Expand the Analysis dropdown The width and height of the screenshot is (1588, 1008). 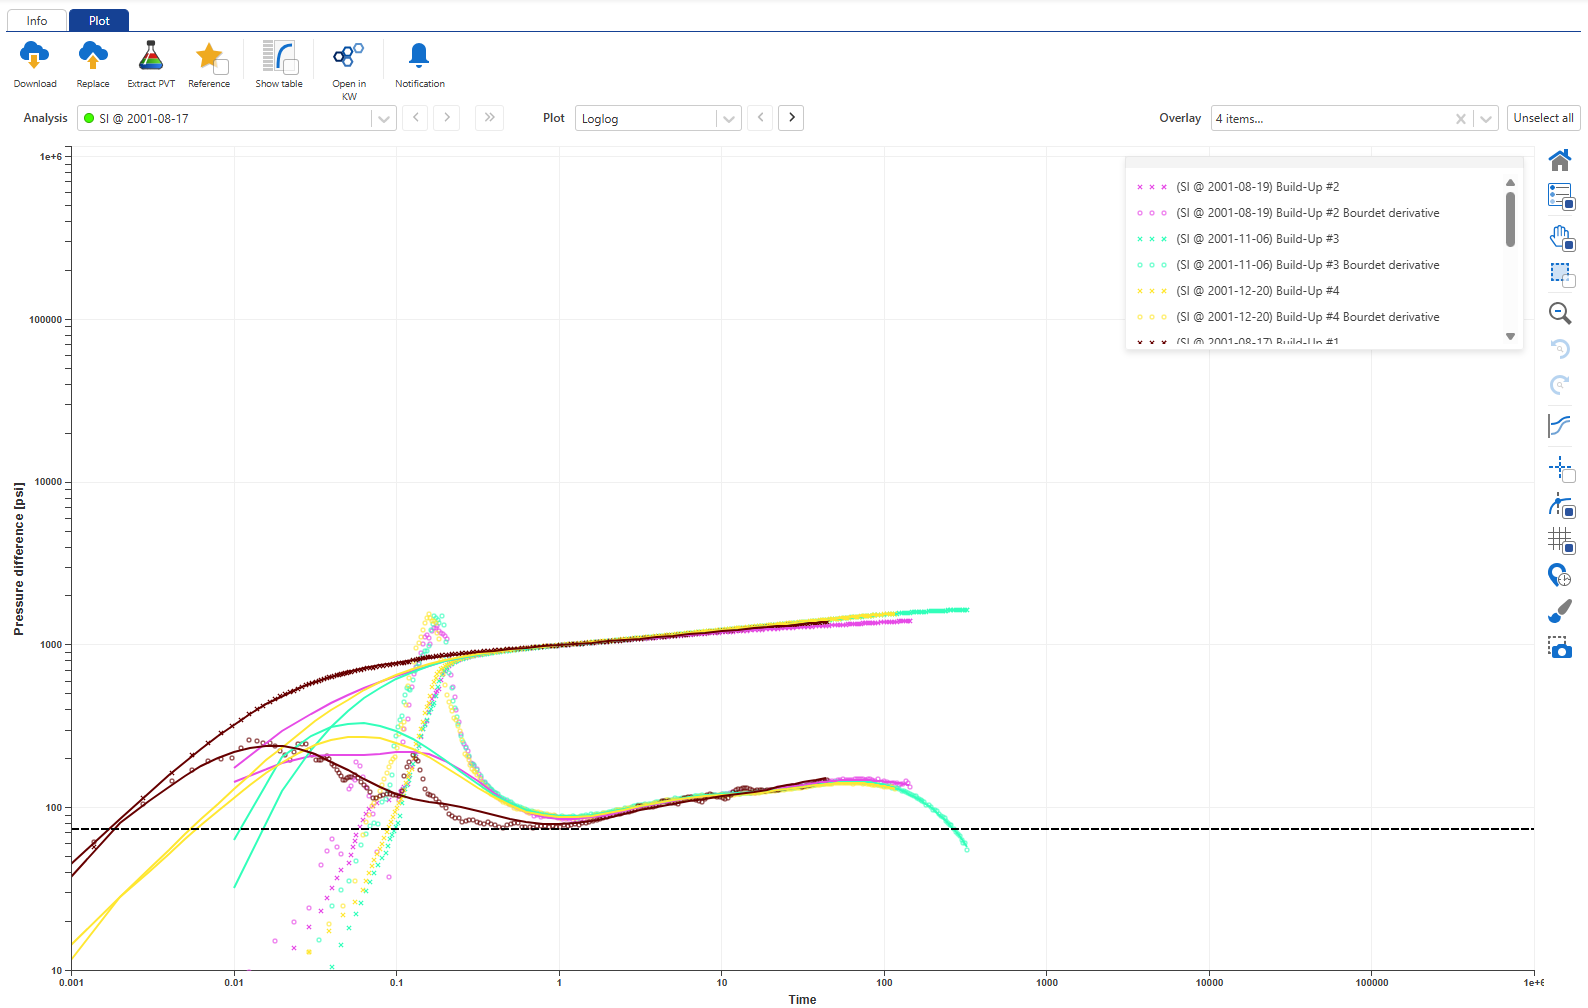point(383,119)
